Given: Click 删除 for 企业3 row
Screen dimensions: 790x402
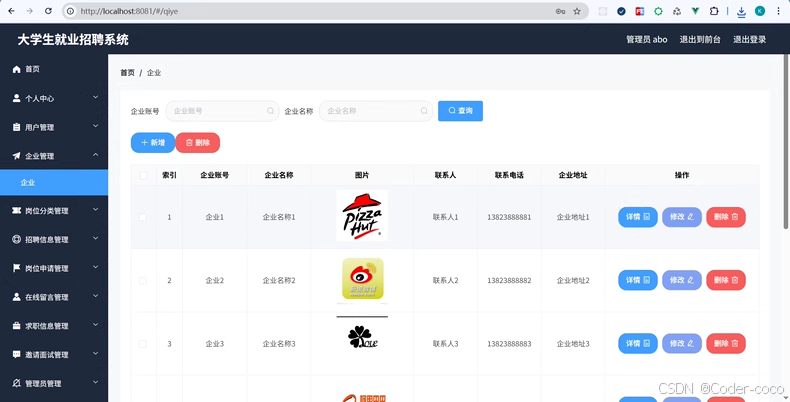Looking at the screenshot, I should coord(726,344).
